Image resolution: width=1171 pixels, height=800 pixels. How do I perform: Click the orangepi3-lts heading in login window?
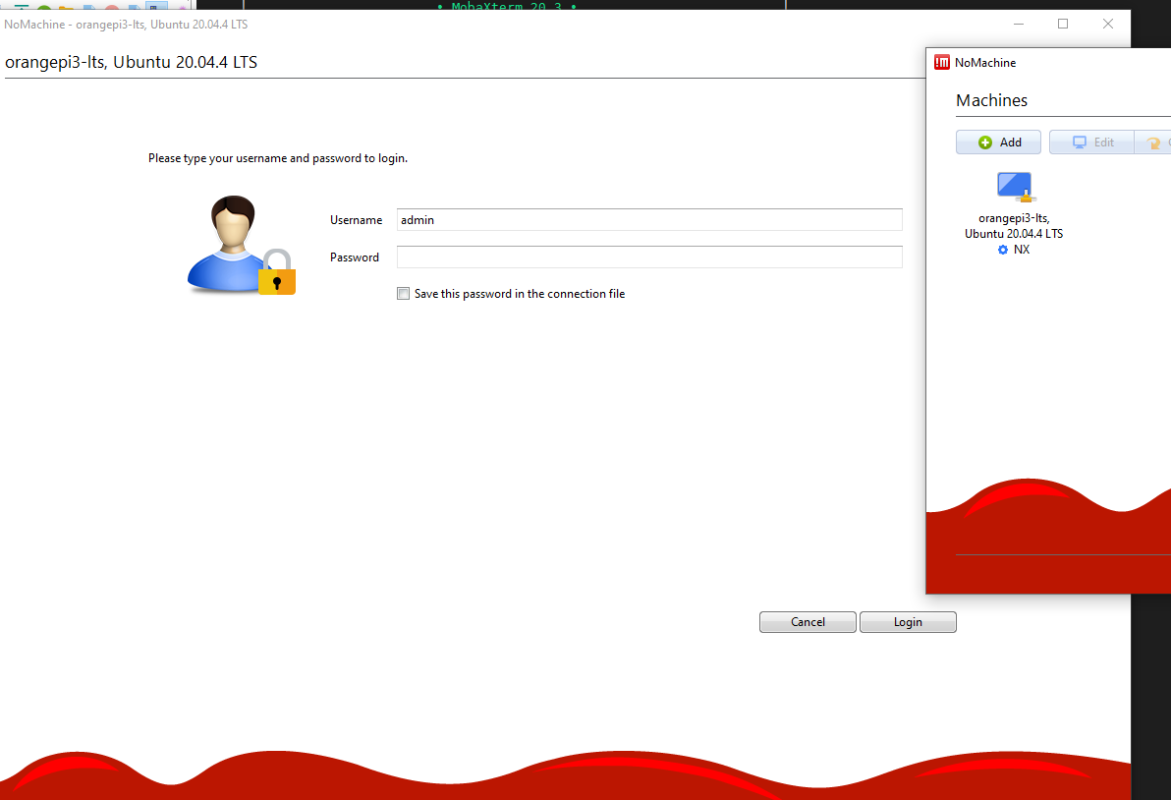[131, 62]
